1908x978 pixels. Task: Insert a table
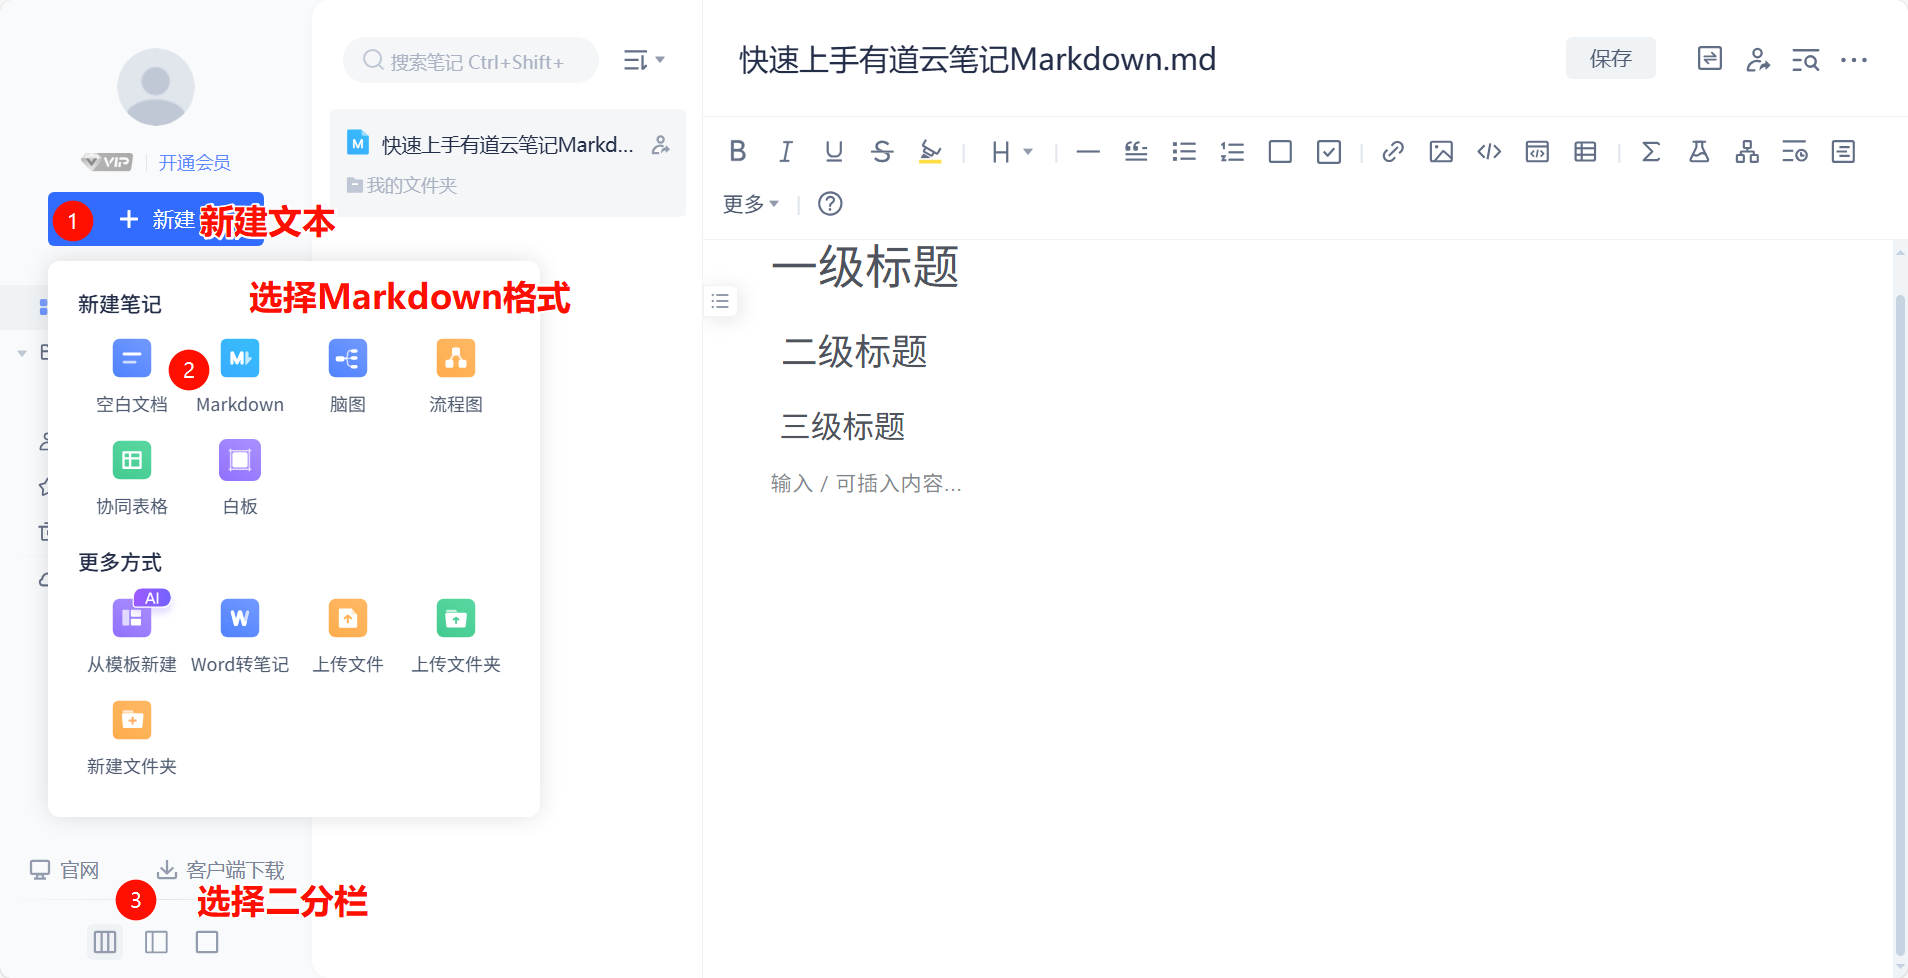point(1585,151)
